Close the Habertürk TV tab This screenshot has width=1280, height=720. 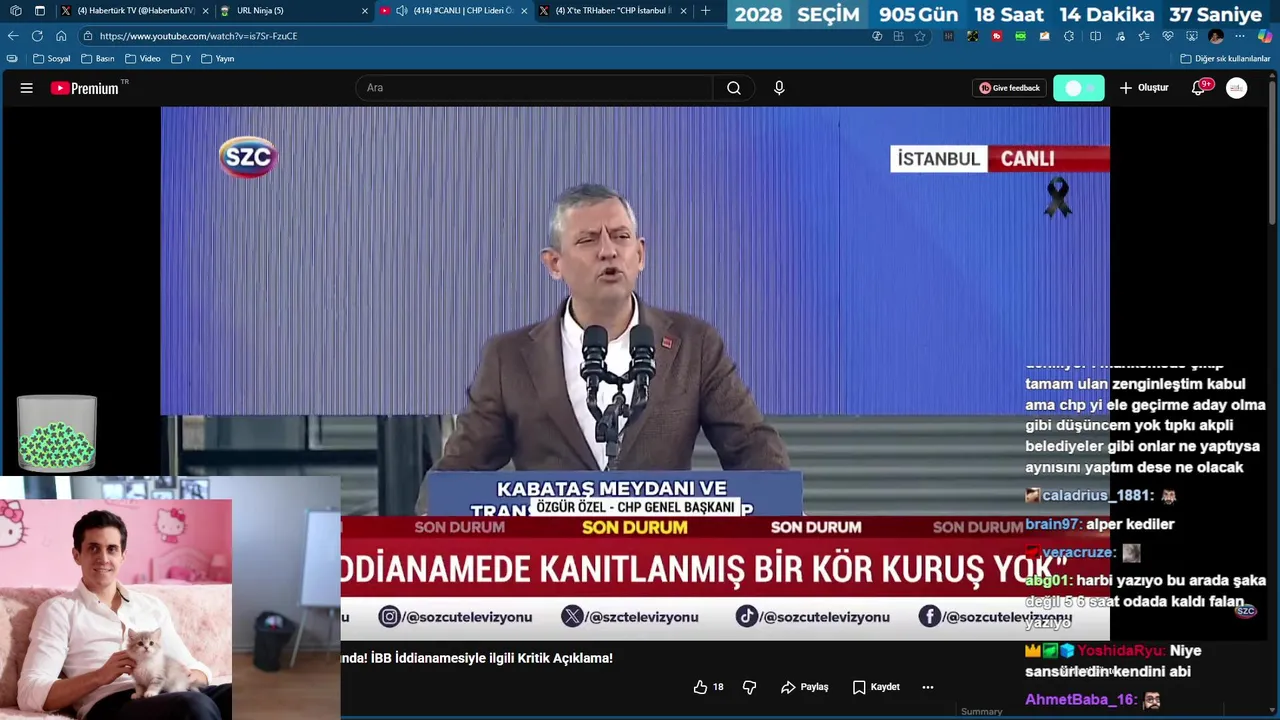click(206, 11)
